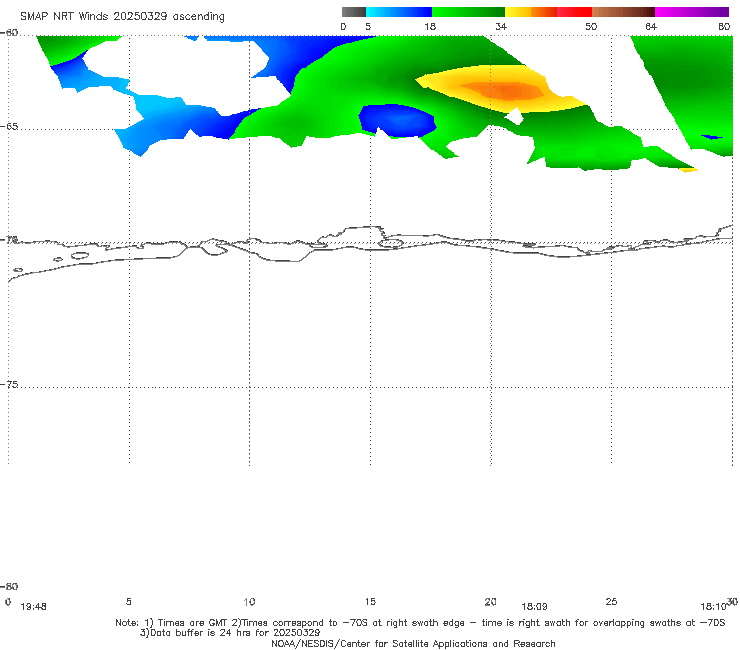Click the longitude axis label "20"
This screenshot has height=650, width=740.
(490, 601)
